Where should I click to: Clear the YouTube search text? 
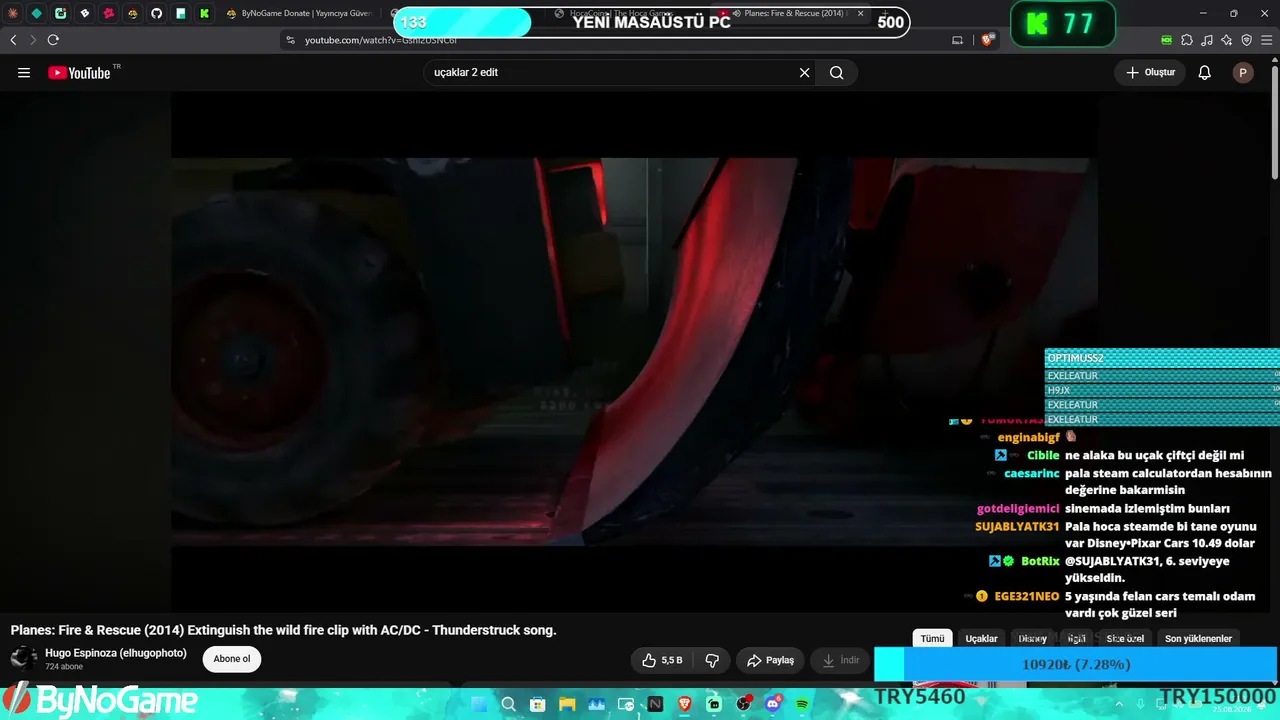(x=804, y=72)
